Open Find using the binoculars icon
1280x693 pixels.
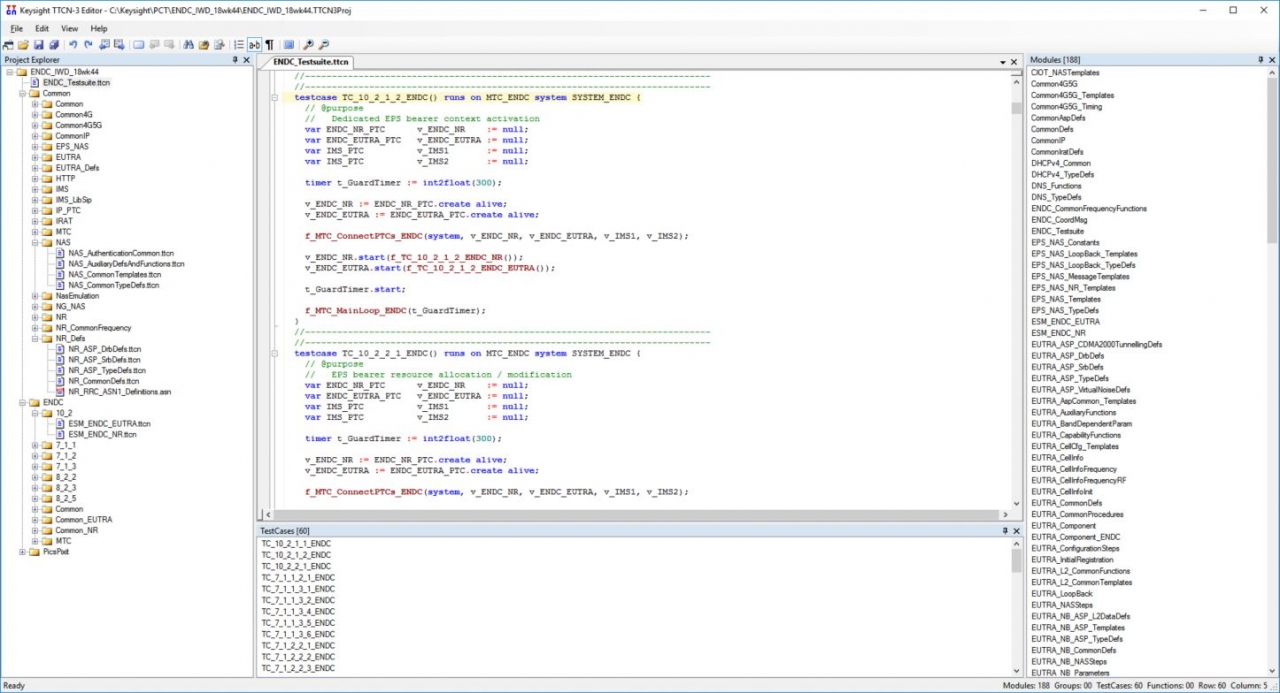pyautogui.click(x=188, y=45)
